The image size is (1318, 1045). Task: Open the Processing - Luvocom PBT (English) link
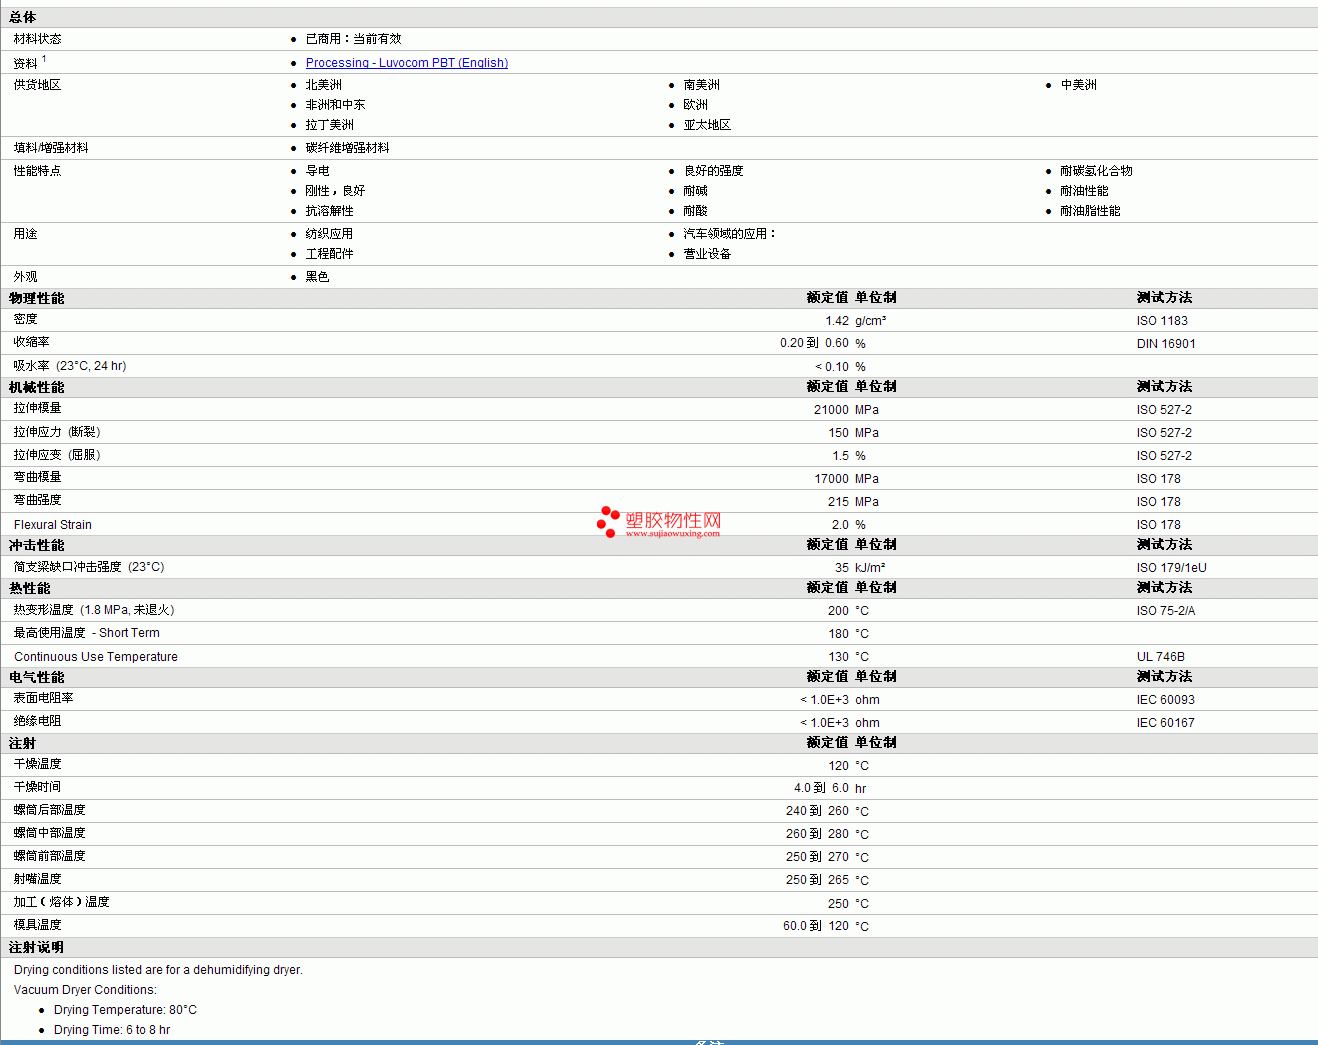[x=406, y=63]
